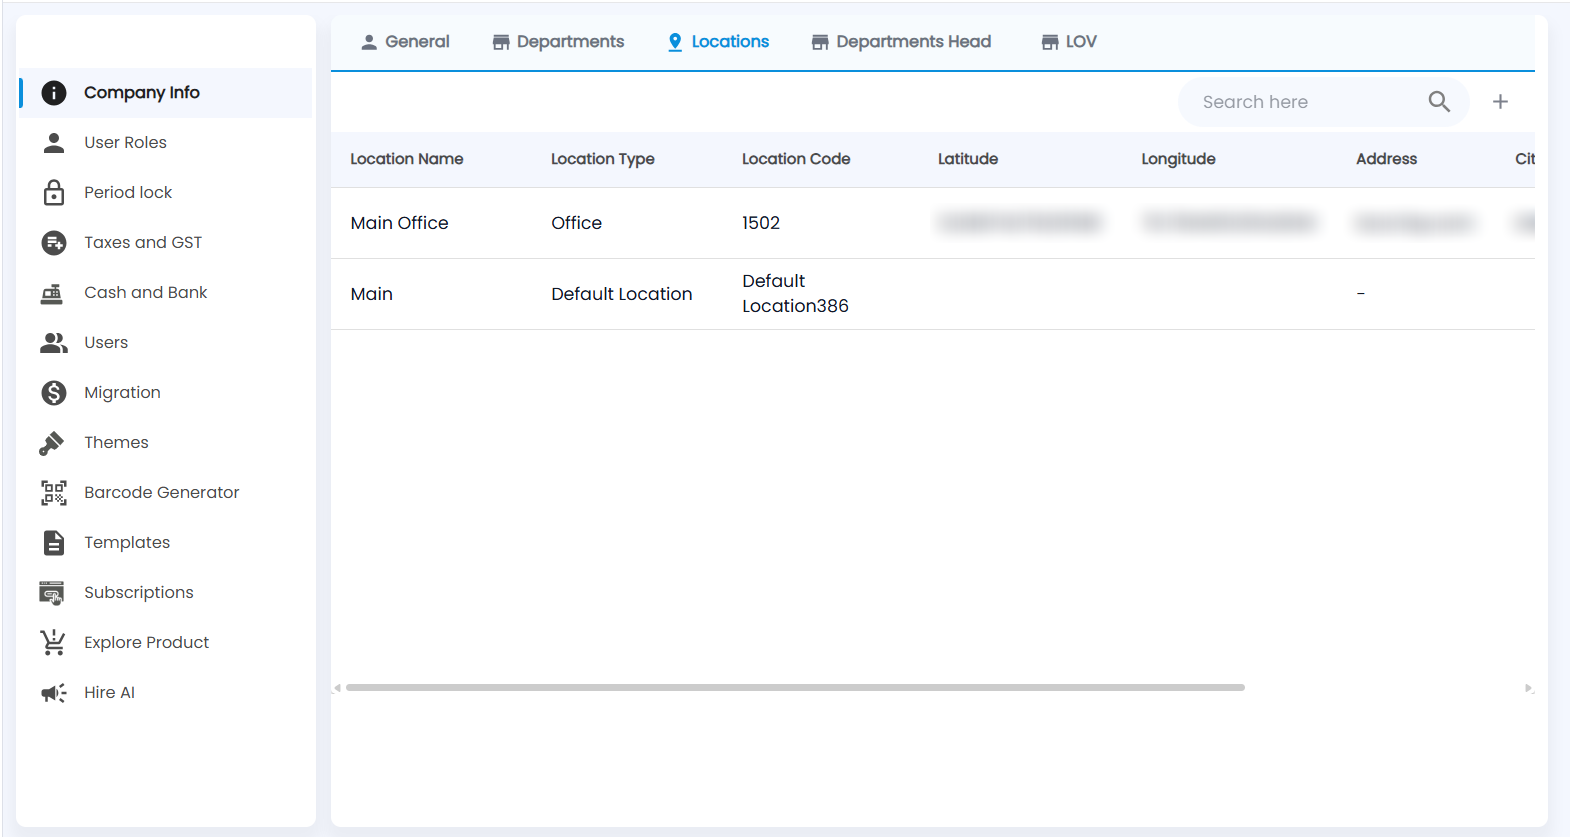Click the horizontal table scrollbar thumb
Screen dimensions: 1570x837
pyautogui.click(x=795, y=688)
